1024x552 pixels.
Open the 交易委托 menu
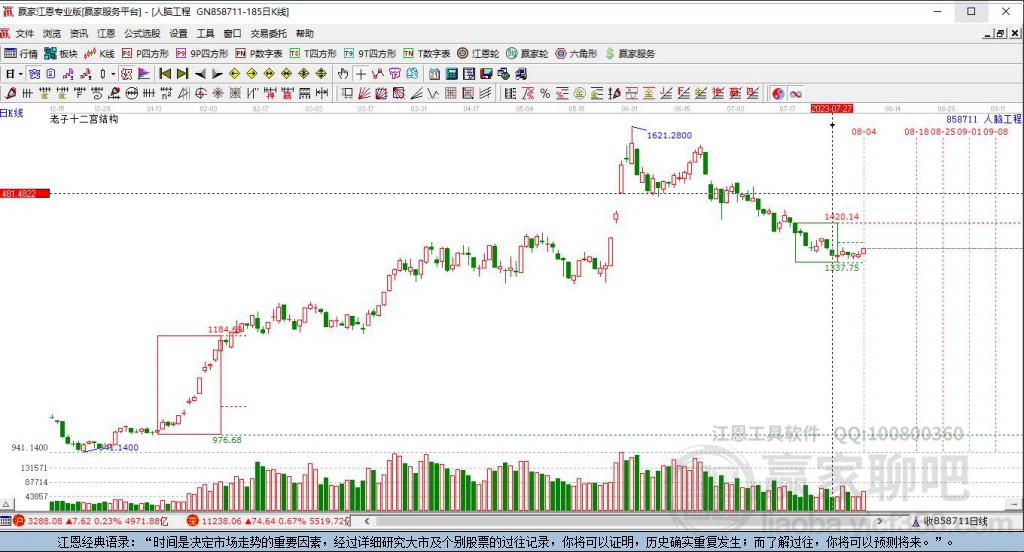(x=268, y=33)
